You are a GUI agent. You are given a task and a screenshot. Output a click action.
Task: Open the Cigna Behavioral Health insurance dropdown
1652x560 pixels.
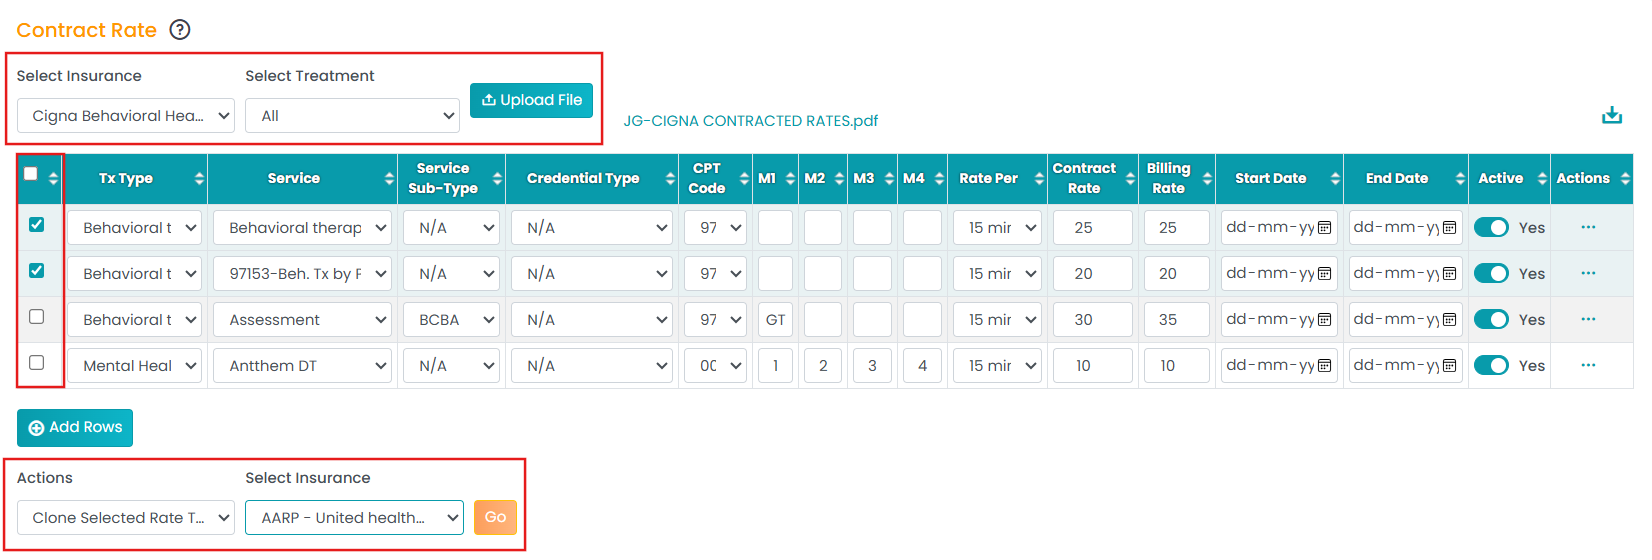(126, 116)
